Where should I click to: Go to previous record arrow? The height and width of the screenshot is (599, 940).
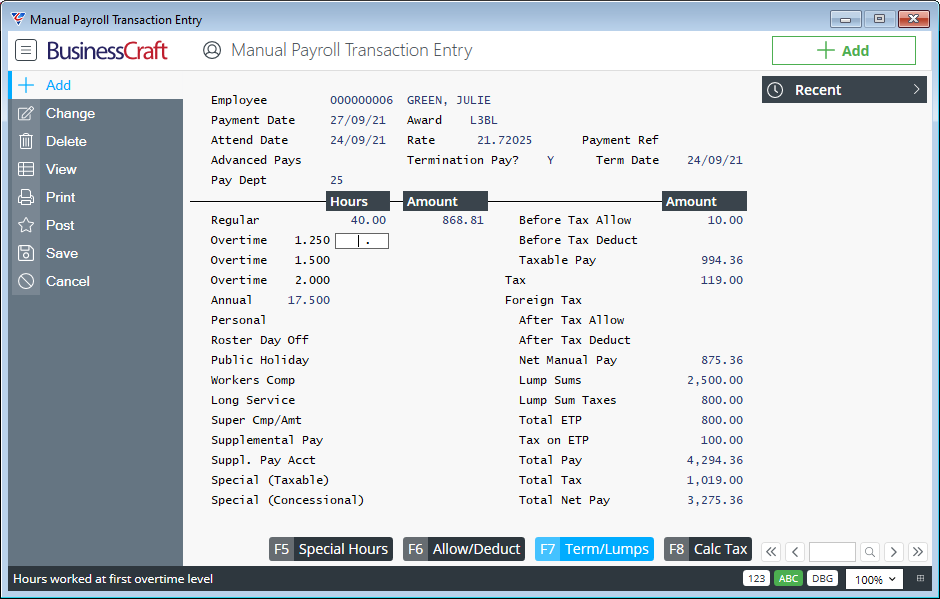pos(796,552)
